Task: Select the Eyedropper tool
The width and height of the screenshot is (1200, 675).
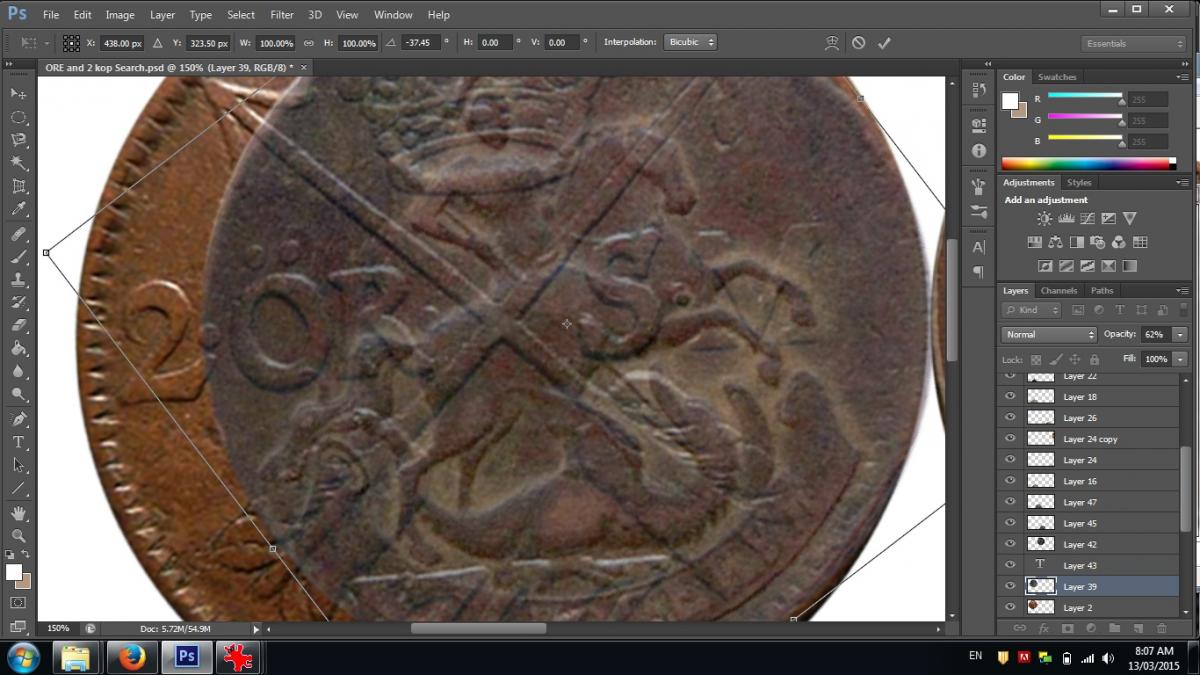Action: pyautogui.click(x=18, y=209)
